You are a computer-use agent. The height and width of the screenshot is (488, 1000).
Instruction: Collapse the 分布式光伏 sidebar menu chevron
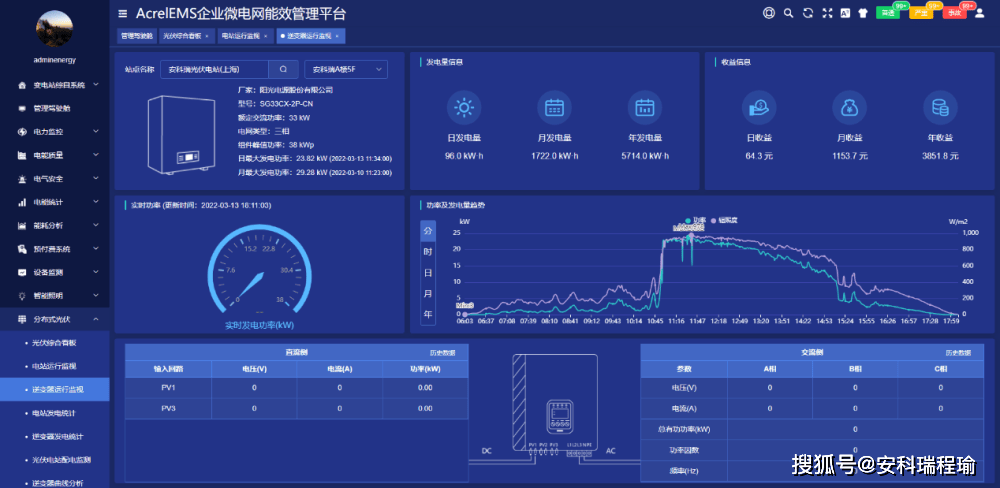click(96, 319)
